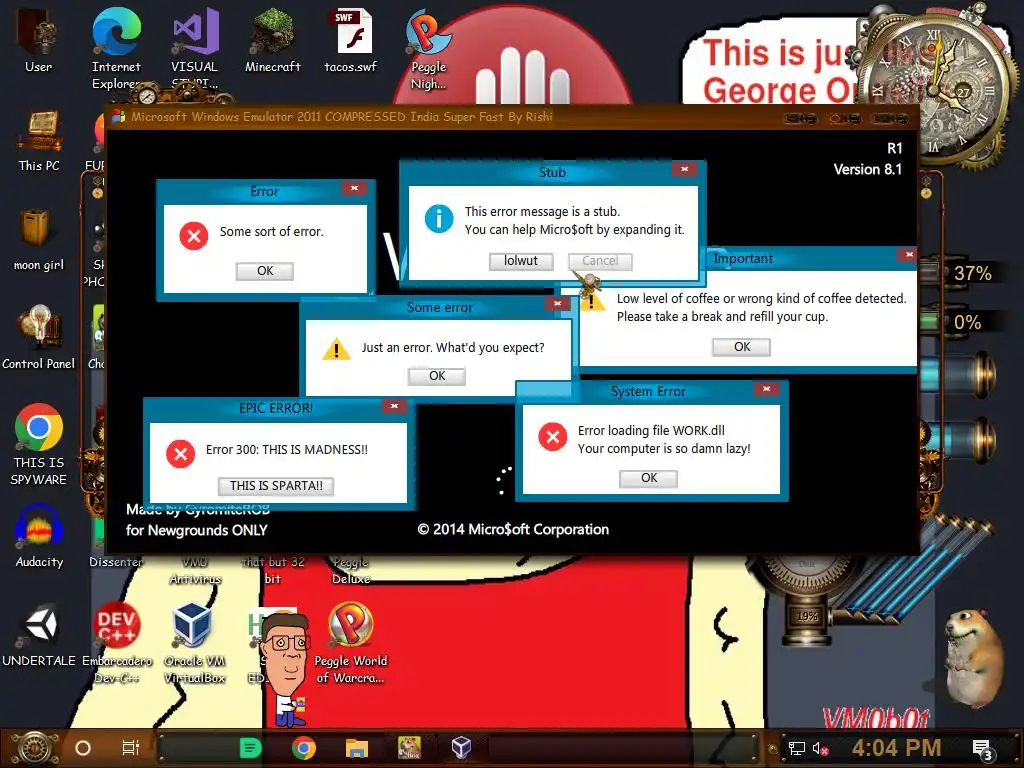This screenshot has height=768, width=1024.
Task: Click the steampunk Start button
Action: 35,748
